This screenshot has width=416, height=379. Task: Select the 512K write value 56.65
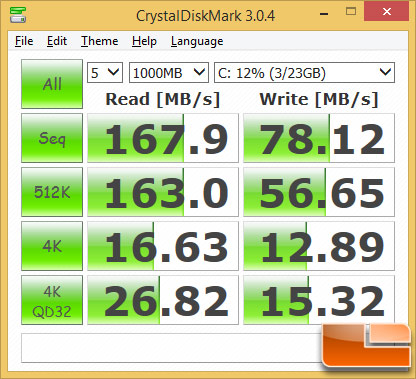pos(319,192)
